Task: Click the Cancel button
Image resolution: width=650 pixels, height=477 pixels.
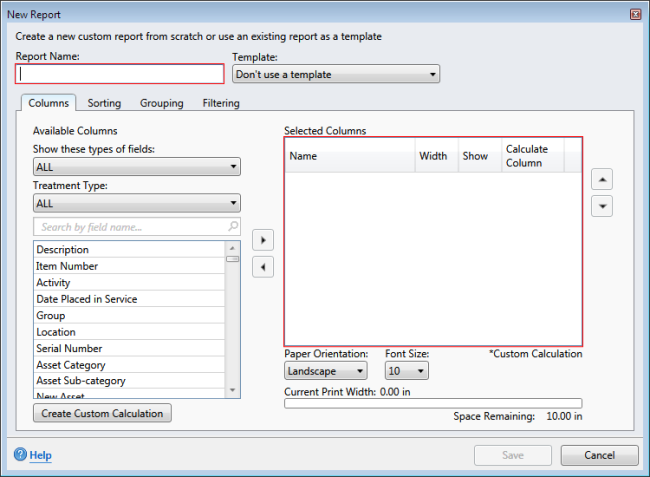Action: pyautogui.click(x=599, y=455)
